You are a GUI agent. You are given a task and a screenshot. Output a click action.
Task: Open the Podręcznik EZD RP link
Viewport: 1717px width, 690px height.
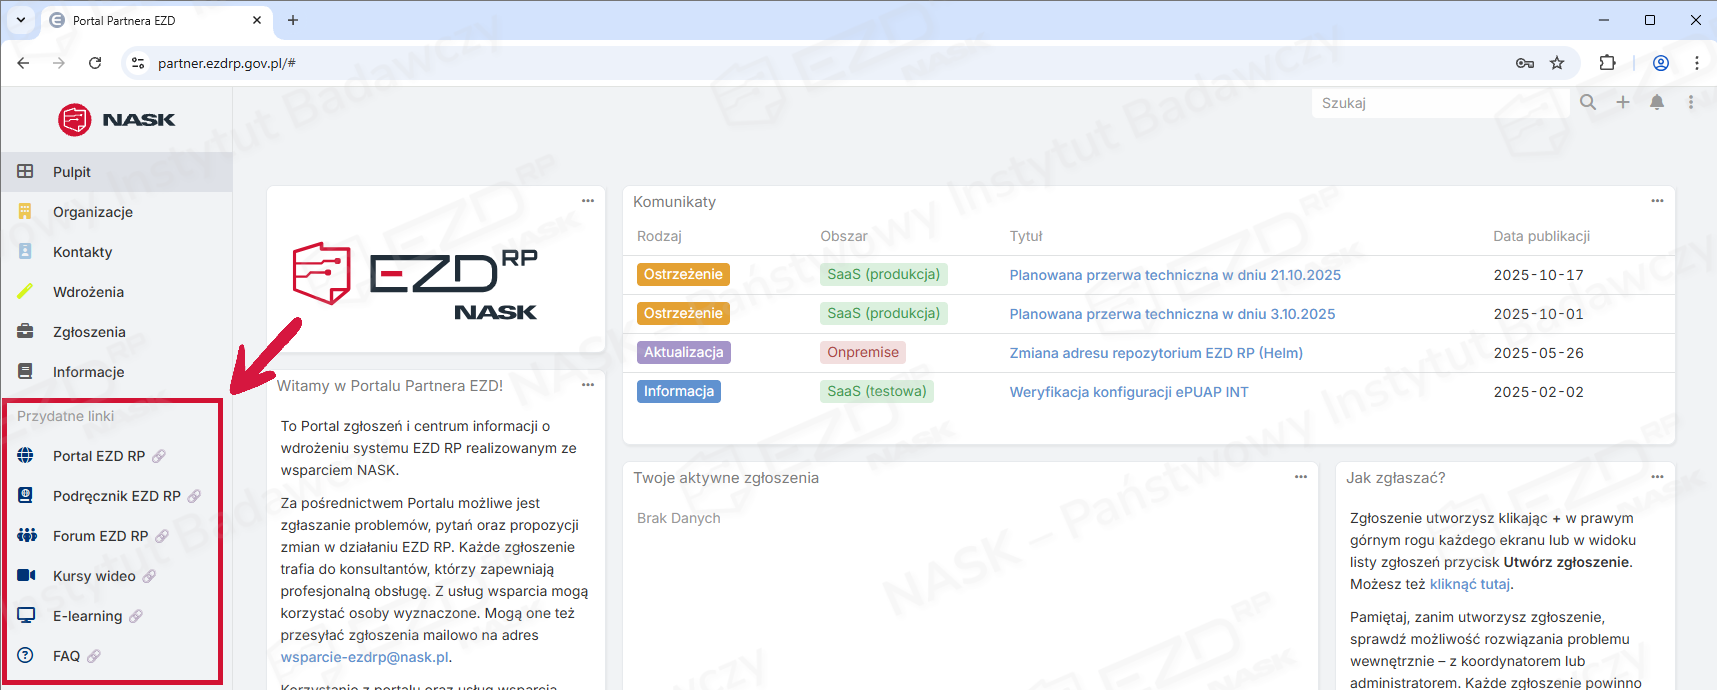(x=116, y=496)
